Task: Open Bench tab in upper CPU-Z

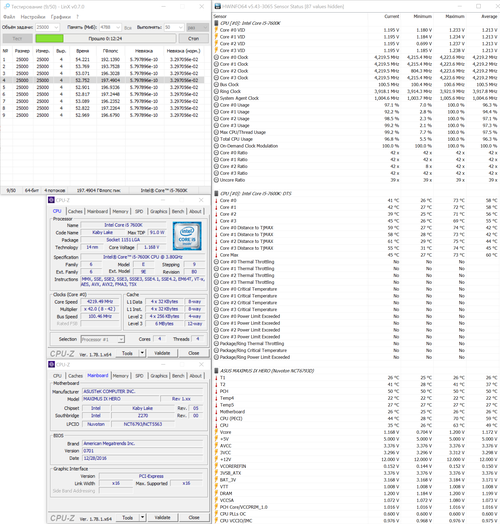Action: 178,211
